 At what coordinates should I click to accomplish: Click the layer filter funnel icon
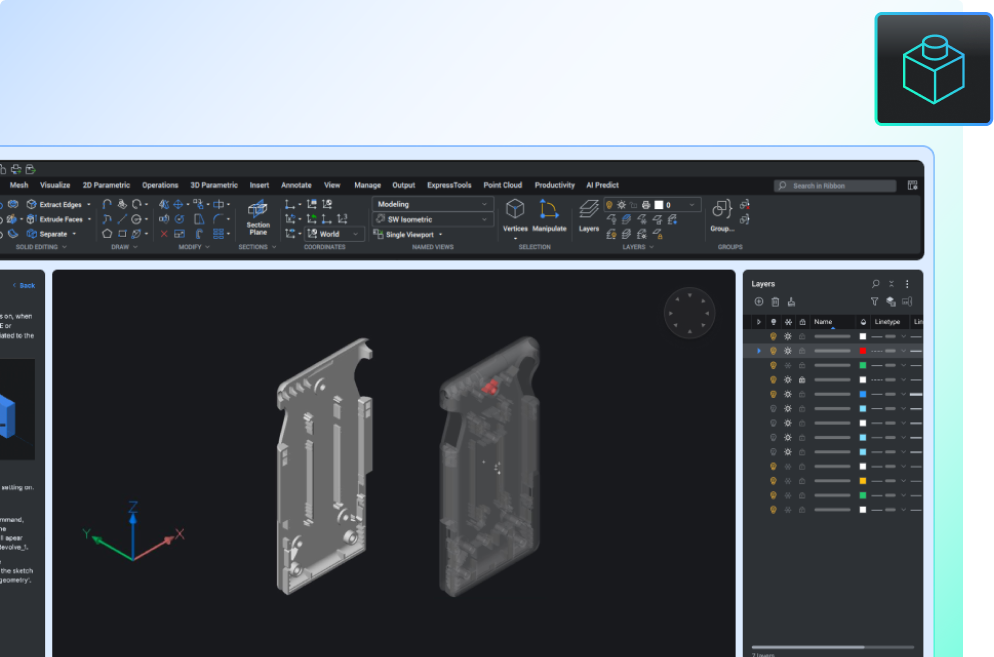(x=875, y=300)
